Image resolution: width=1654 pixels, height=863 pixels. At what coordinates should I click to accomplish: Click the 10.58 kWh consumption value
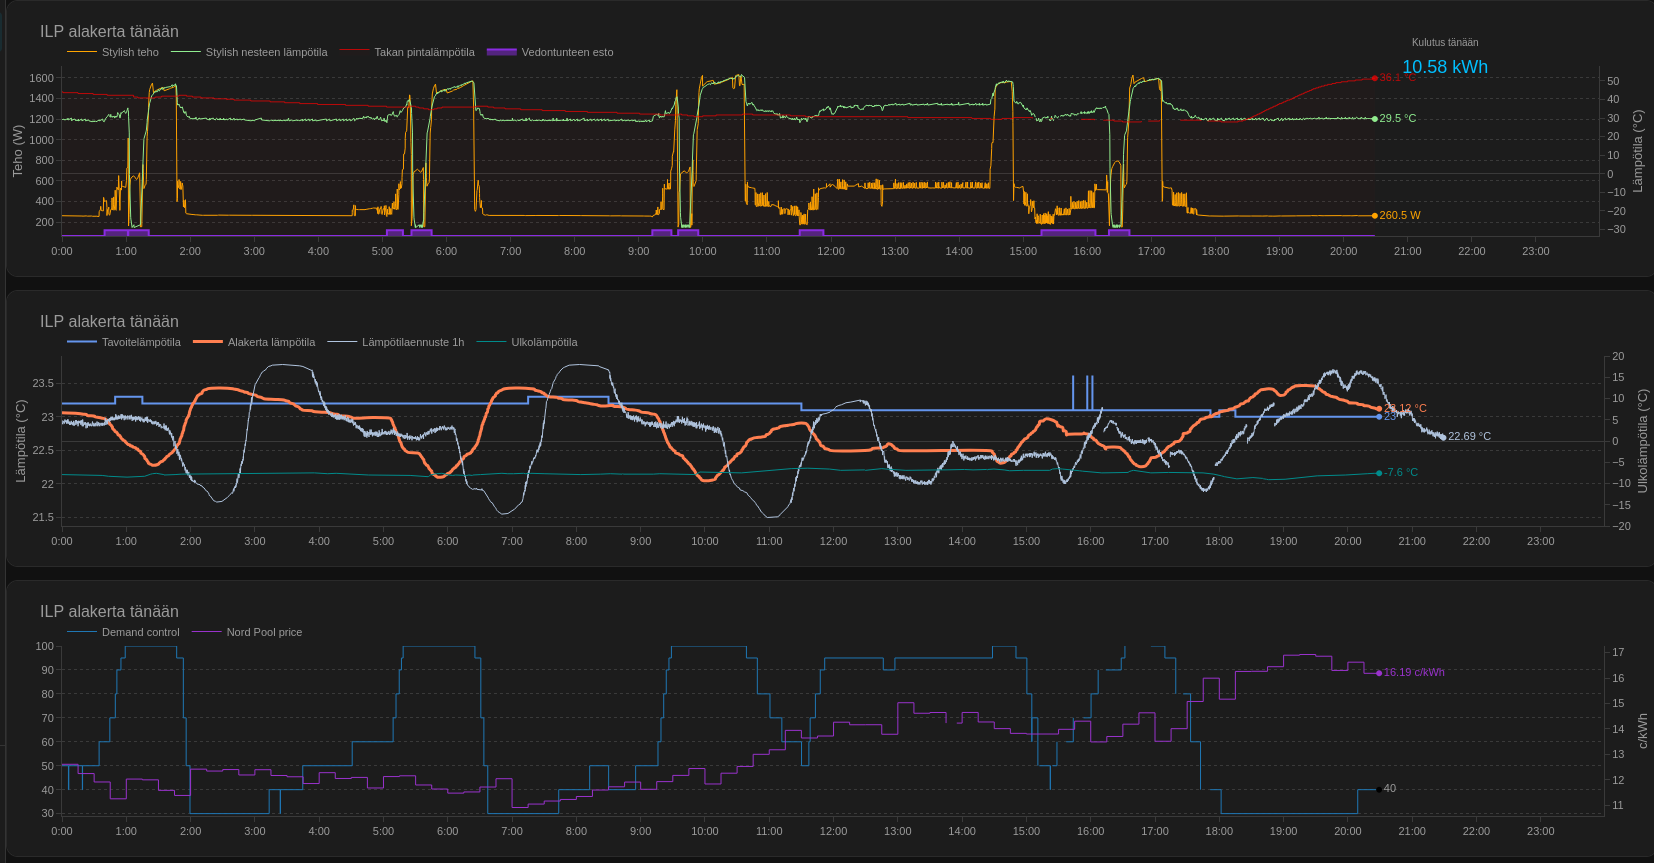click(1444, 67)
